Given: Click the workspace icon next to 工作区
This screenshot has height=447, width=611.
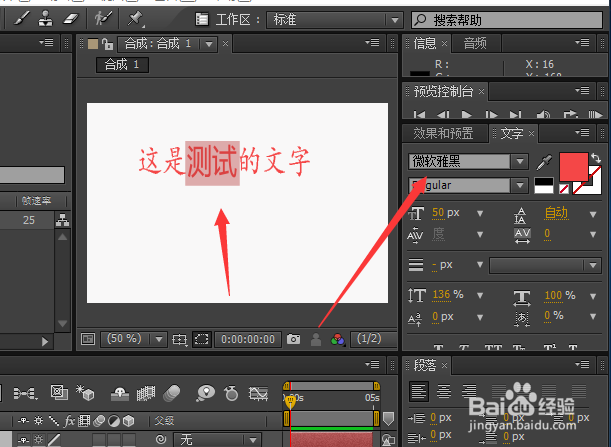Looking at the screenshot, I should [x=202, y=19].
